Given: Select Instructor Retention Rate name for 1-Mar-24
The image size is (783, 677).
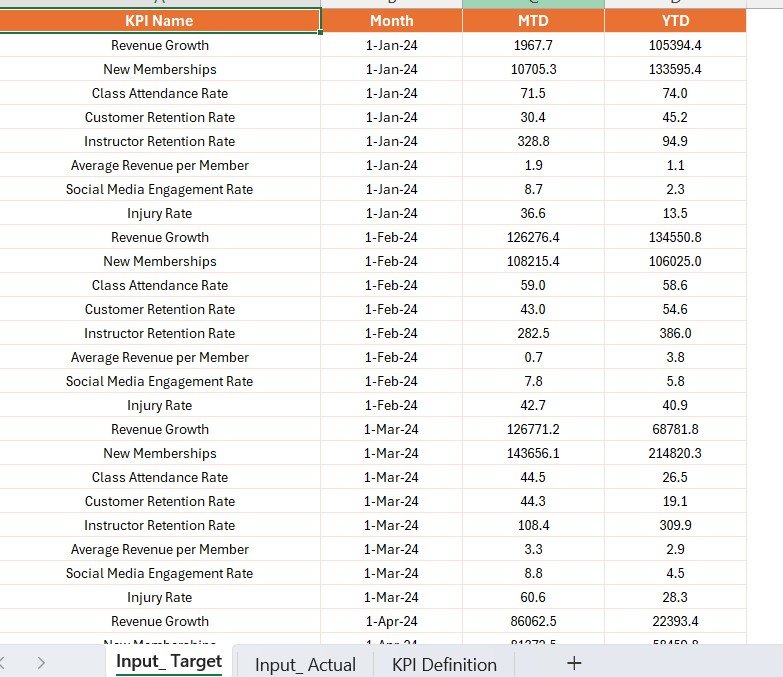Looking at the screenshot, I should point(159,524).
